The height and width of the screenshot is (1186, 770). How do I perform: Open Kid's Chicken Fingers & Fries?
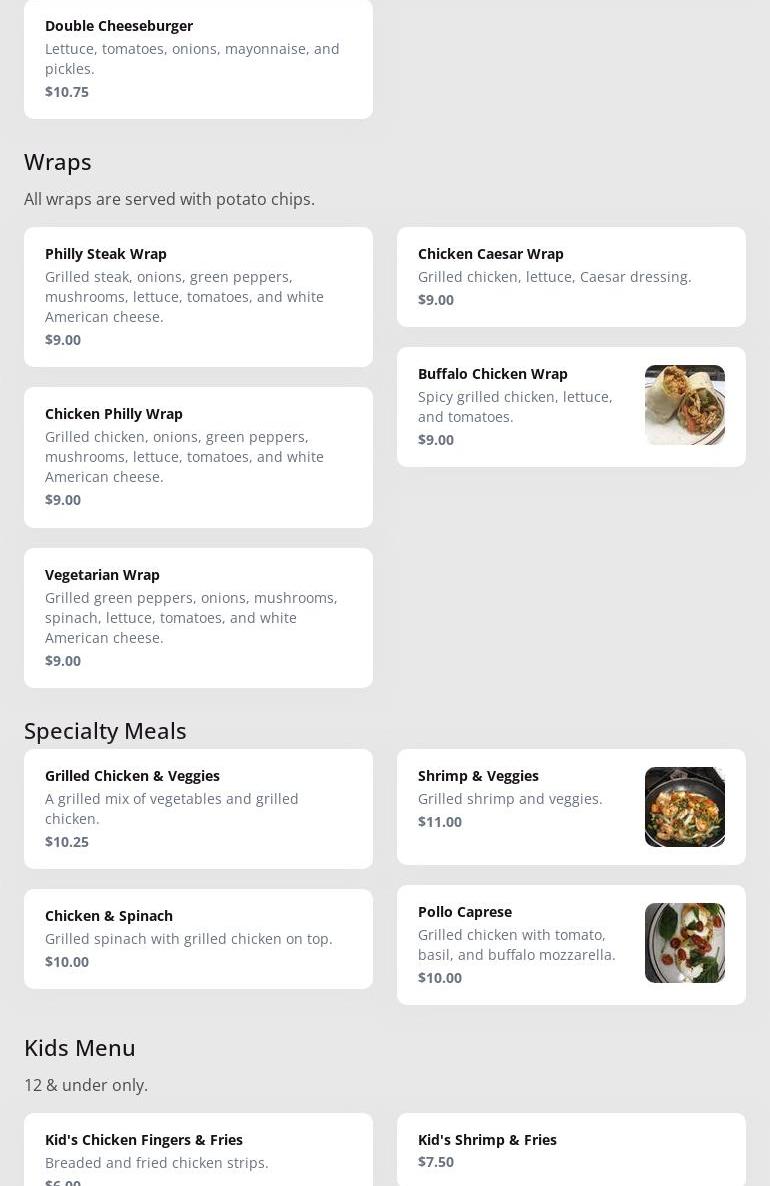pyautogui.click(x=198, y=1150)
